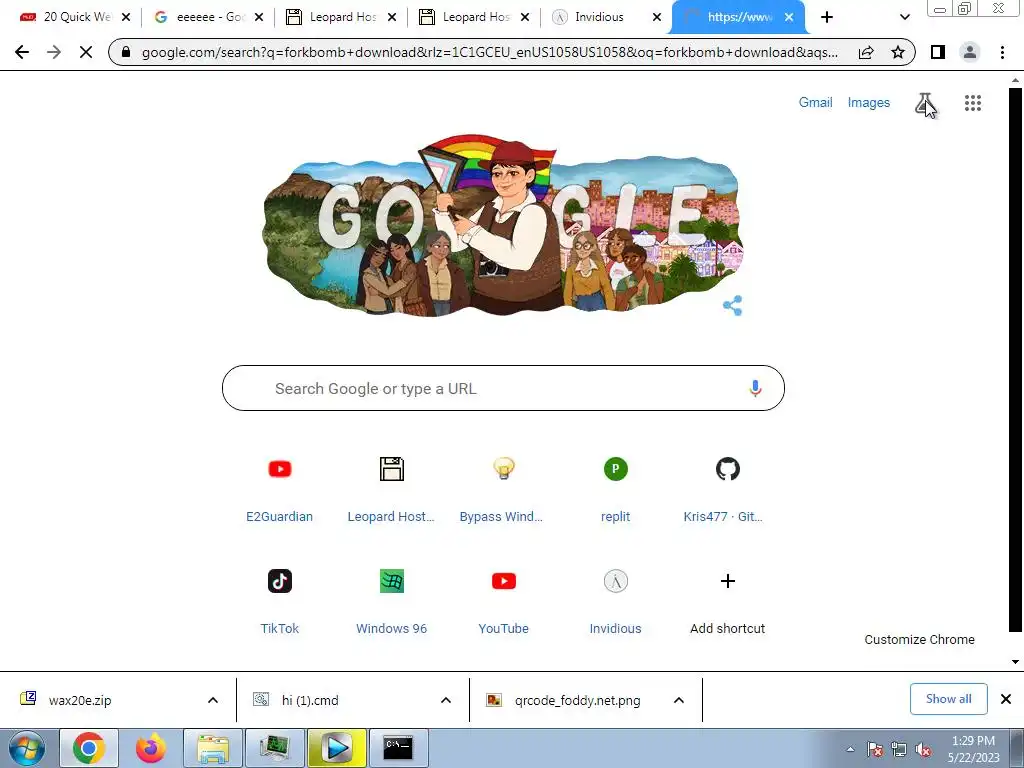Screen dimensions: 1024x768
Task: Open the Leopard Host shortcut
Action: (391, 490)
